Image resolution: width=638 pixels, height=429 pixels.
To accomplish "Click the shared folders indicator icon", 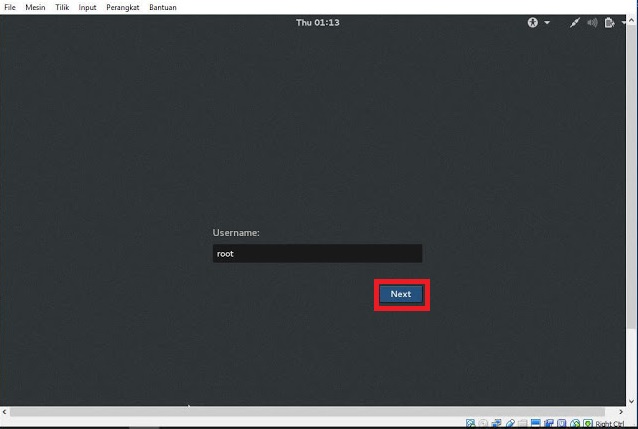I will coord(523,423).
